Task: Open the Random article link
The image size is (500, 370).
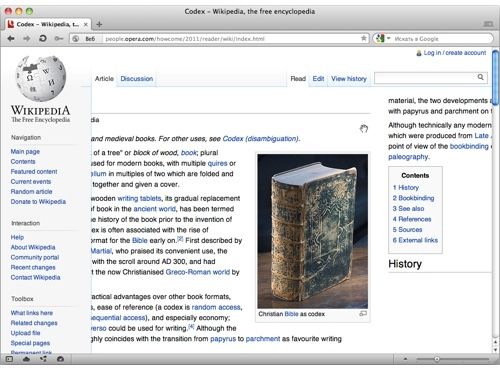Action: (x=31, y=192)
